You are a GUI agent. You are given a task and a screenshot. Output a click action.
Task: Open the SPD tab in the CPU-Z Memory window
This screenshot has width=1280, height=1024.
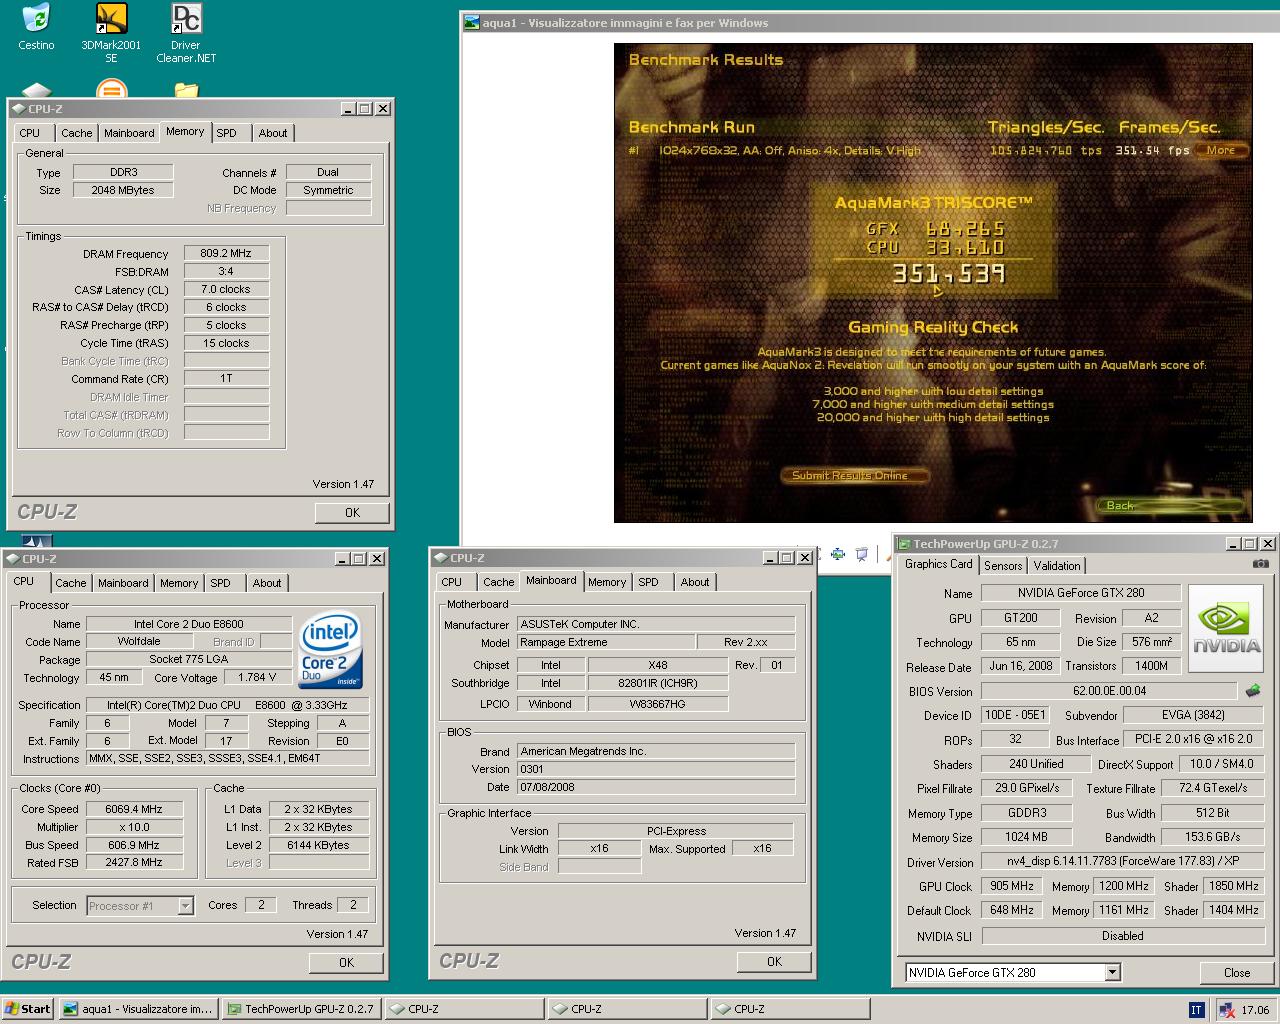[227, 133]
